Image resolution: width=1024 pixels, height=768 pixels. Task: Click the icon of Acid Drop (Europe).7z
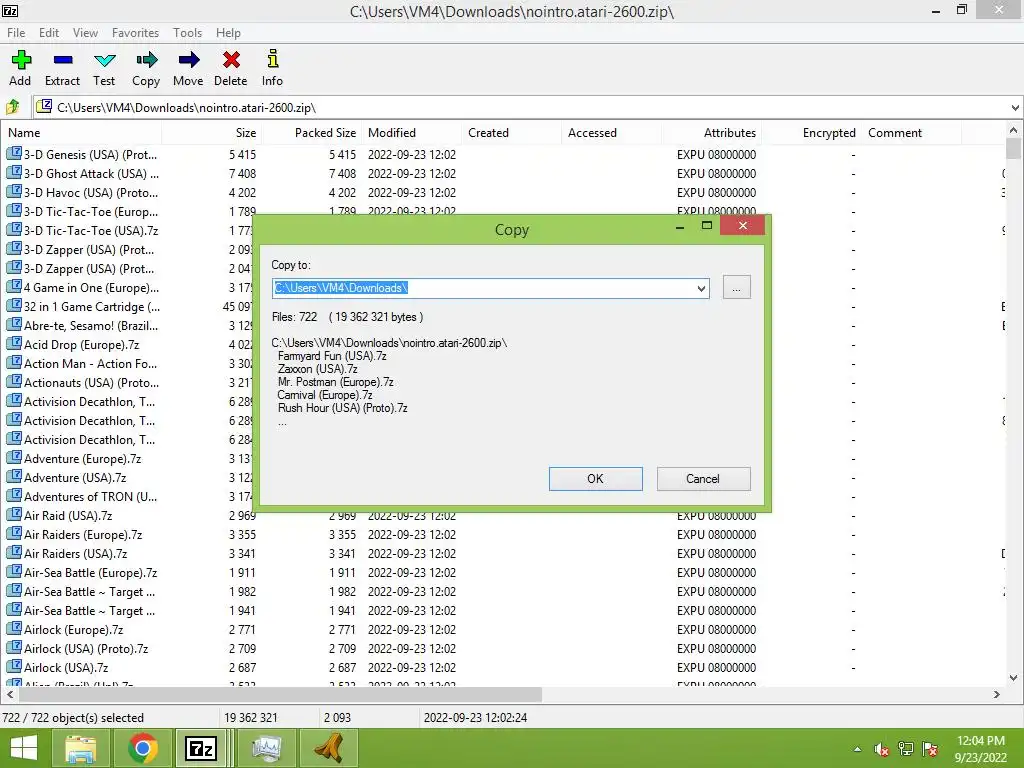click(x=14, y=344)
